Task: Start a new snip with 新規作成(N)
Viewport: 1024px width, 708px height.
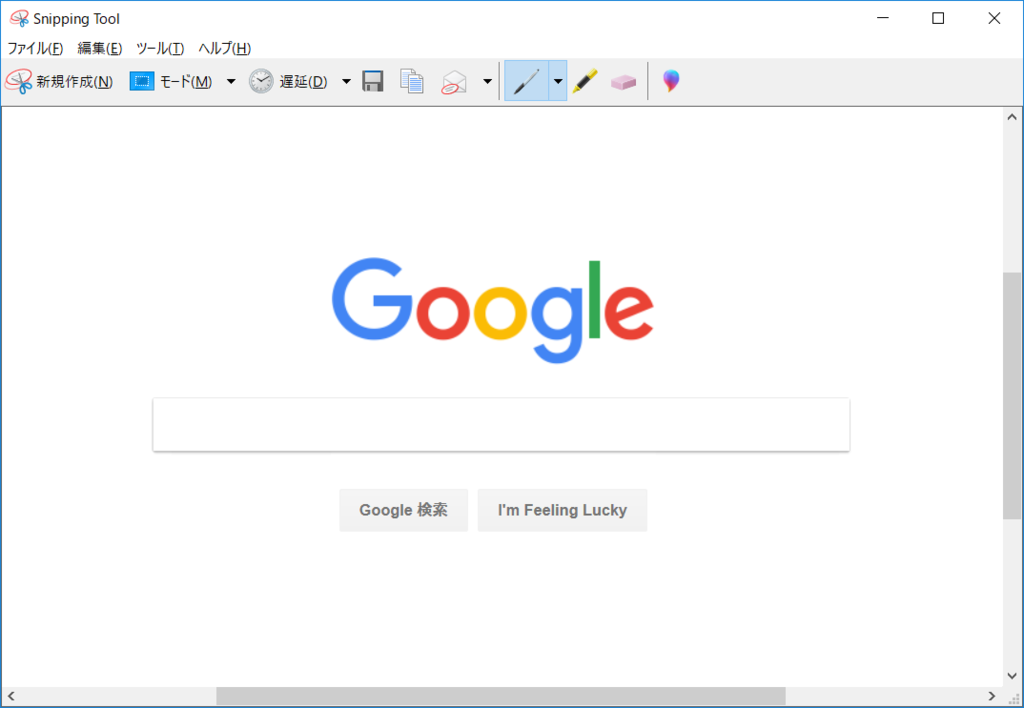Action: [59, 82]
